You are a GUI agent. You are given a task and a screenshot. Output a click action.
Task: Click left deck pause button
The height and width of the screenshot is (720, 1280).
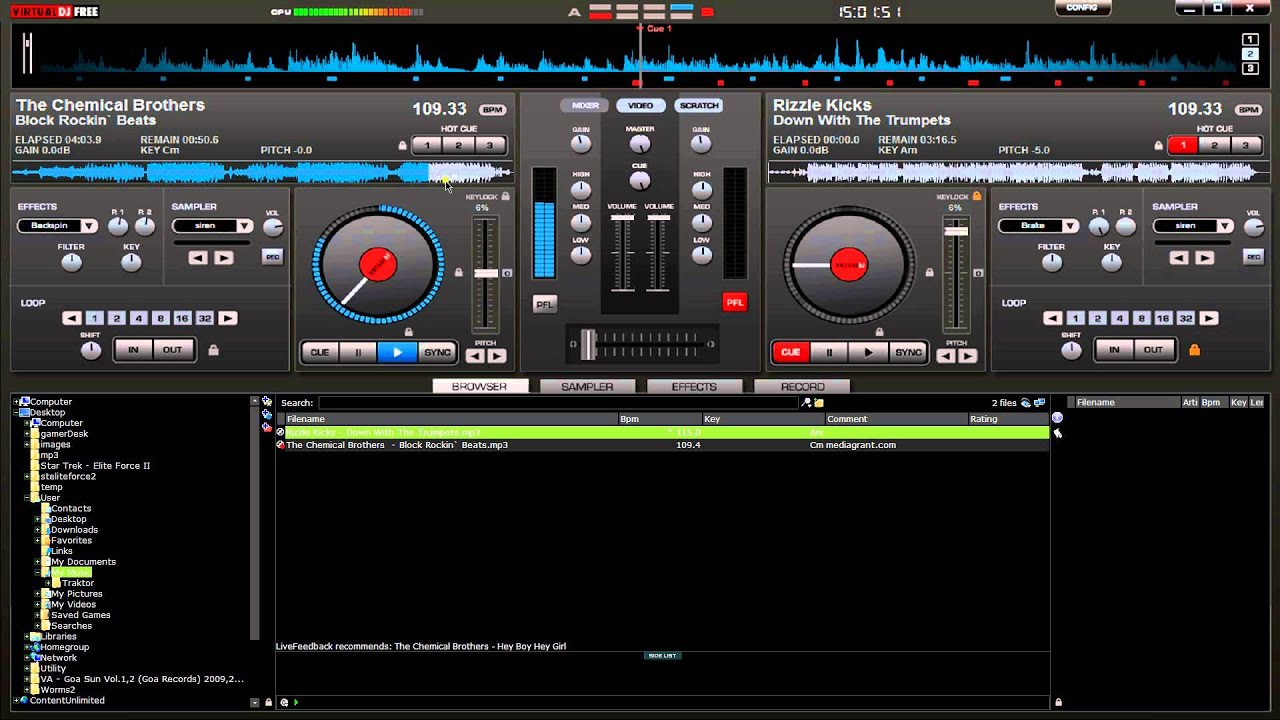point(358,352)
